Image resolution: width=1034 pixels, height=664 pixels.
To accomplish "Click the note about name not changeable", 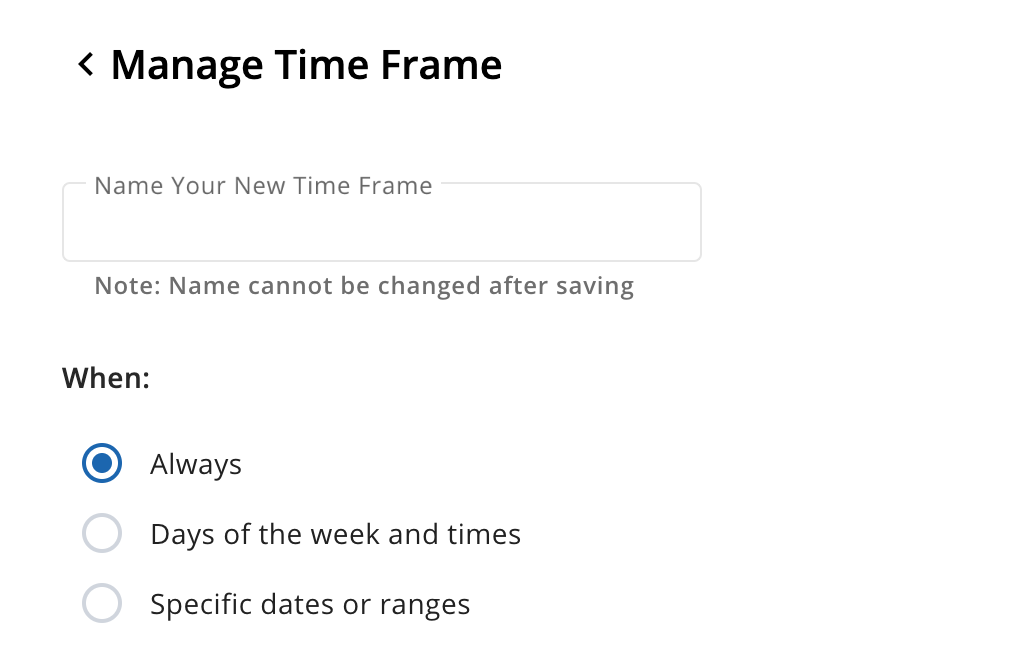I will pos(364,286).
